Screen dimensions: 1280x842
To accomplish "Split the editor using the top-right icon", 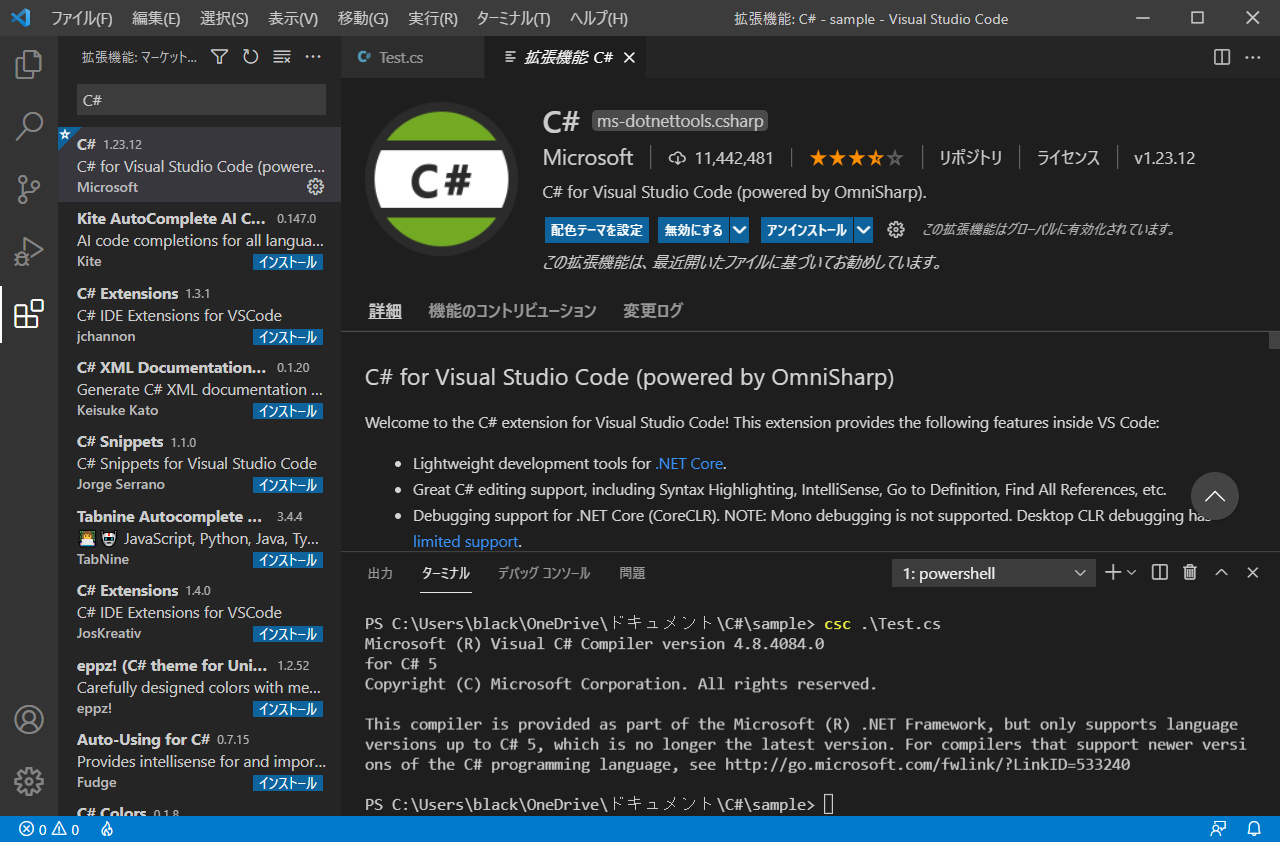I will (1221, 57).
